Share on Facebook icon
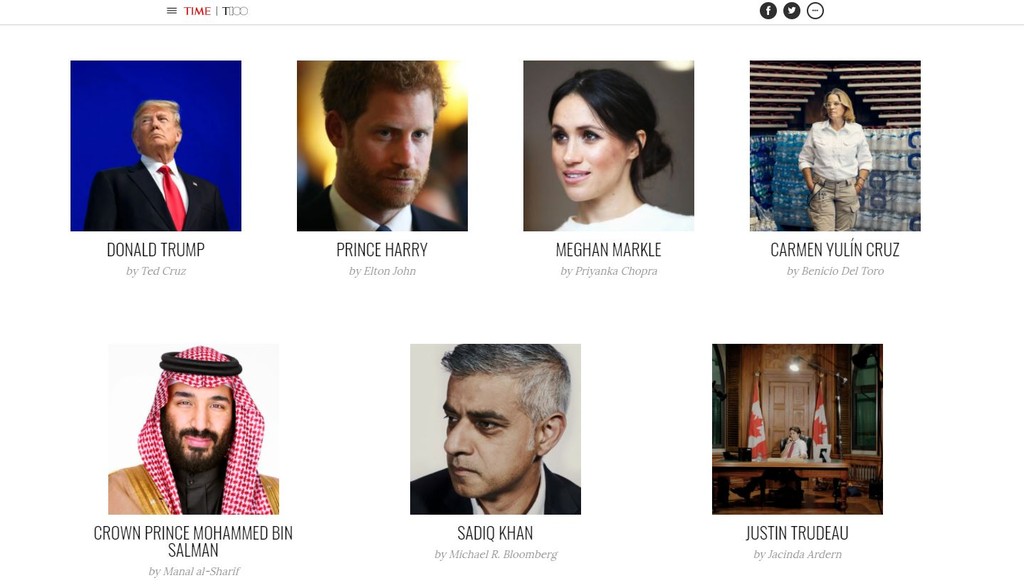The width and height of the screenshot is (1024, 588). click(768, 10)
